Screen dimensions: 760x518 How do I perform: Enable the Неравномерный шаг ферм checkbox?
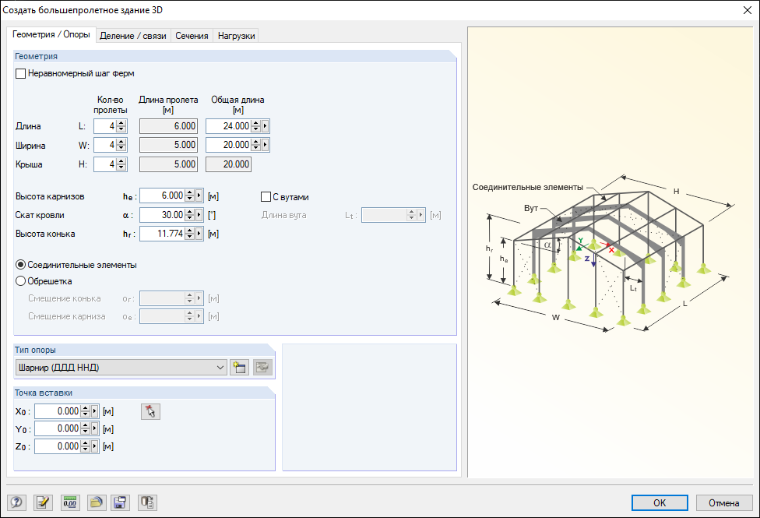(20, 74)
